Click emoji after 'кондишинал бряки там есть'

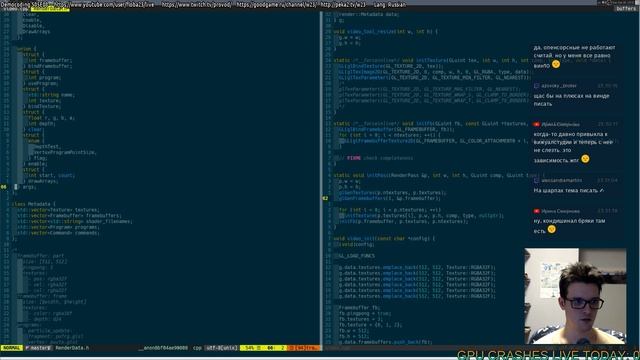pos(551,229)
